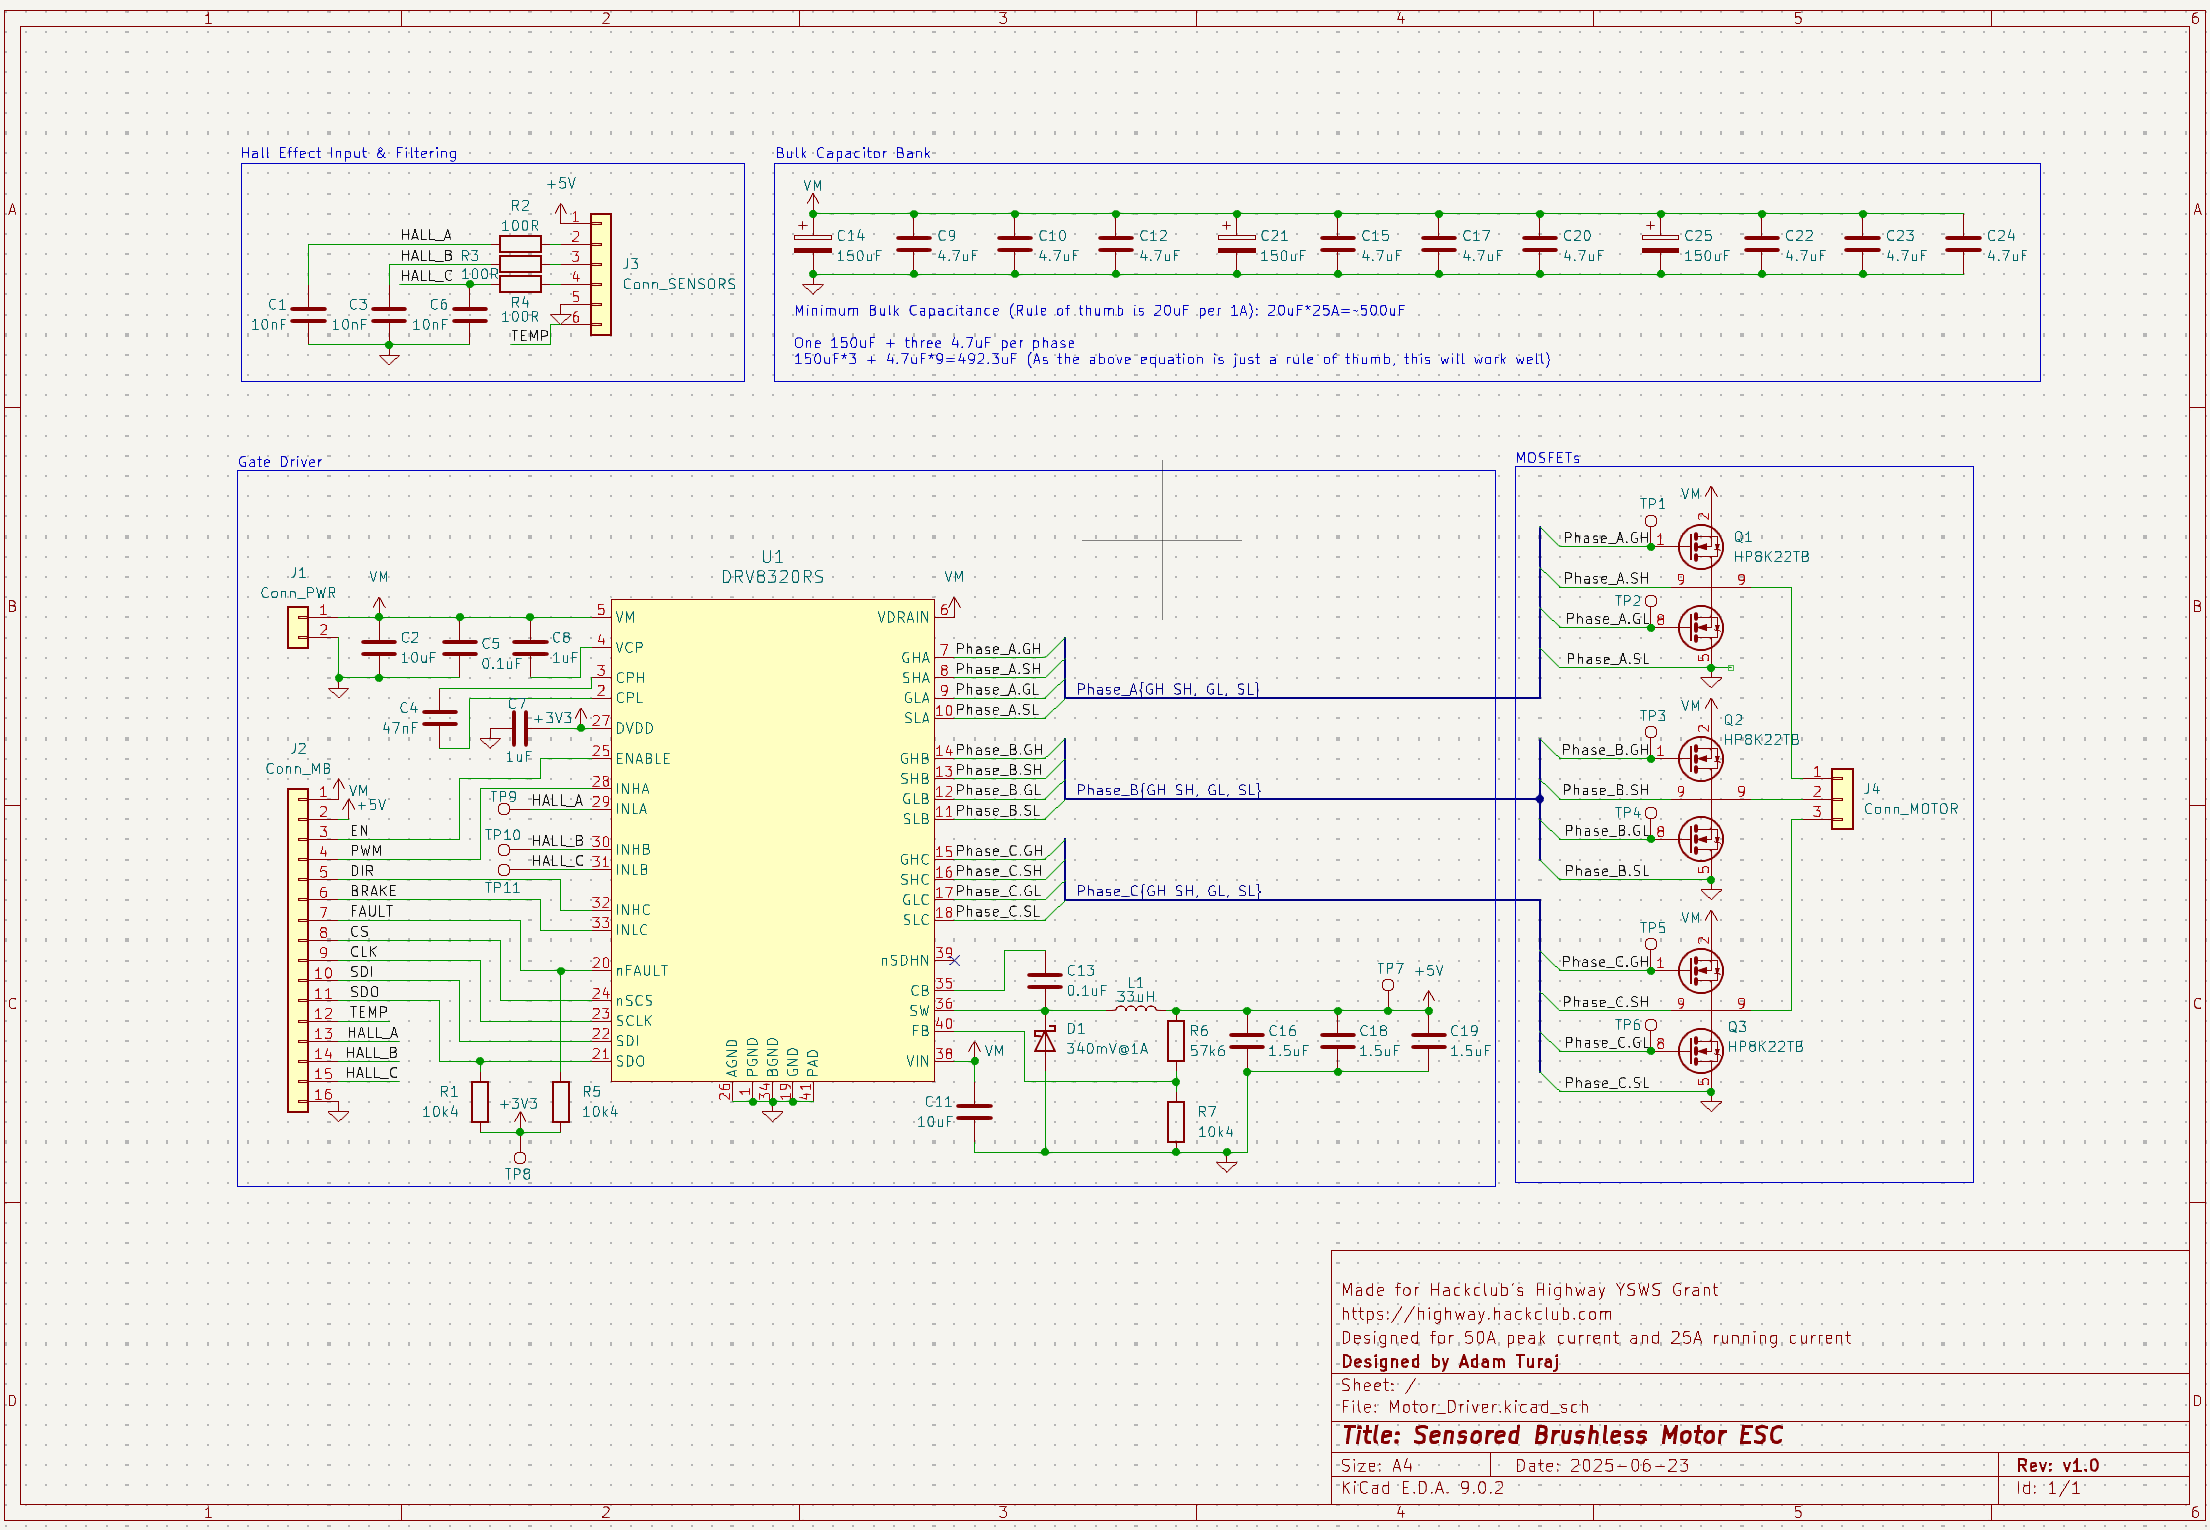Image resolution: width=2210 pixels, height=1530 pixels.
Task: Select capacitor C19 1.5uF symbol
Action: tap(1428, 1041)
